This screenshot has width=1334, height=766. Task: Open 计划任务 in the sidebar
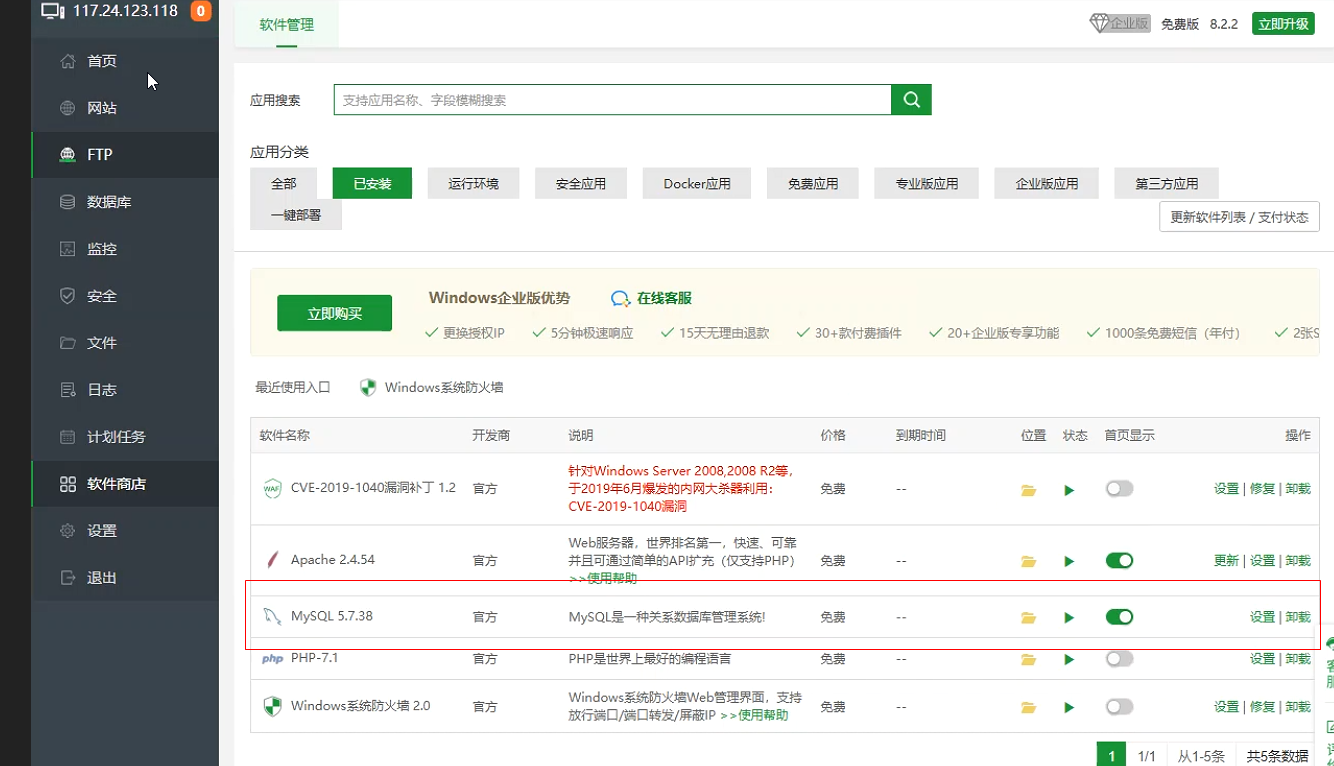(x=125, y=437)
